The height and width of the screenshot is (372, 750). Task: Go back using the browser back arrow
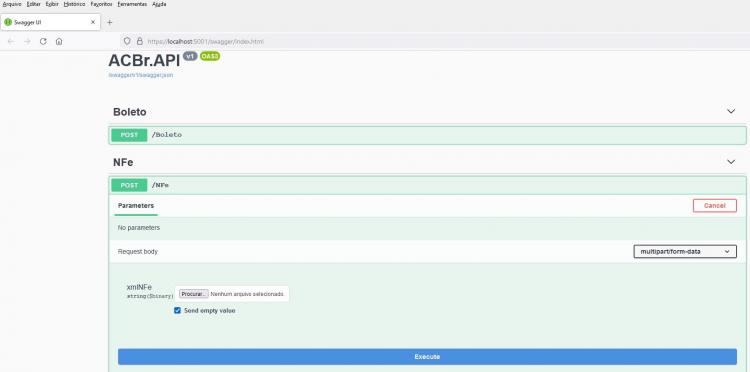click(11, 42)
